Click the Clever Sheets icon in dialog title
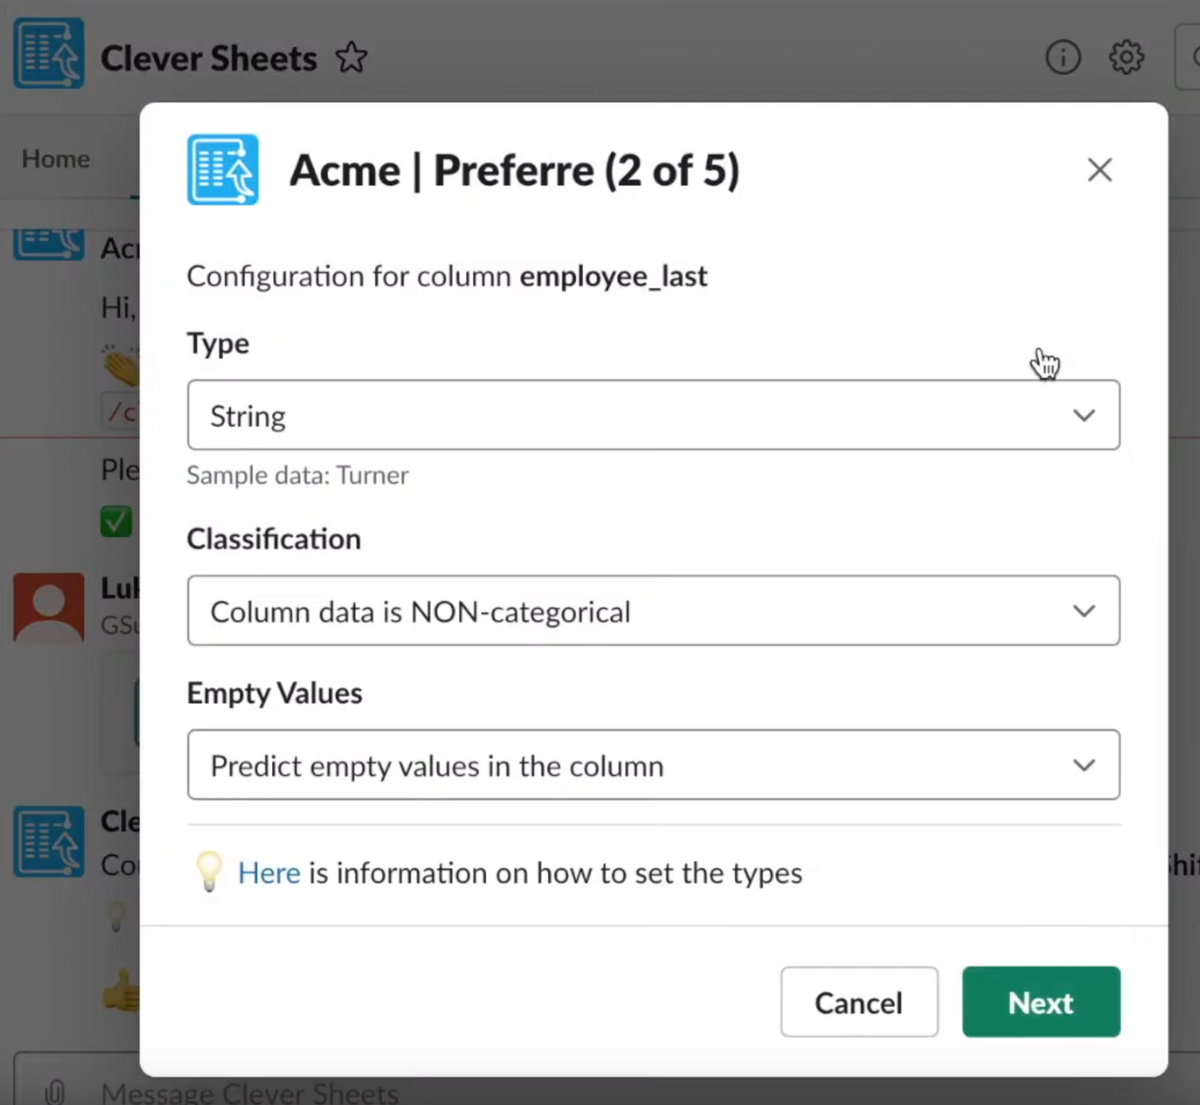 click(223, 170)
